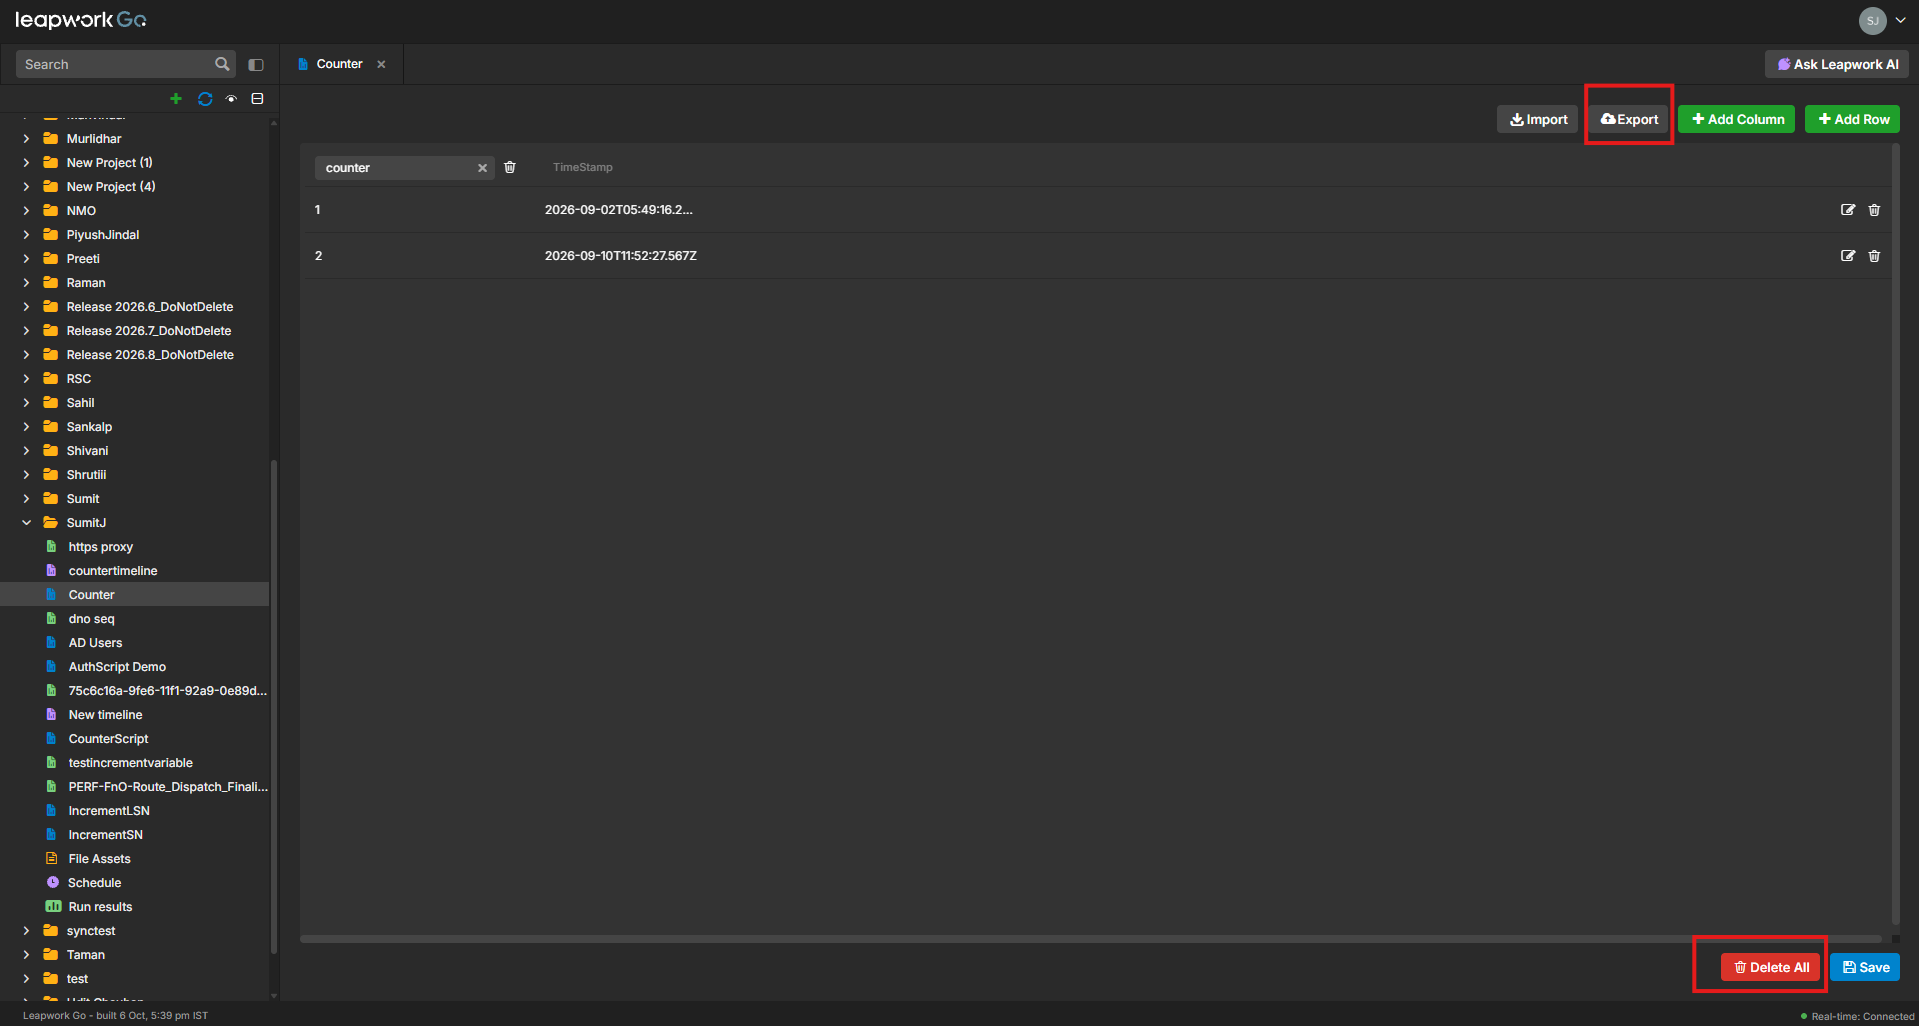Image resolution: width=1919 pixels, height=1026 pixels.
Task: Click Delete All button
Action: point(1771,967)
